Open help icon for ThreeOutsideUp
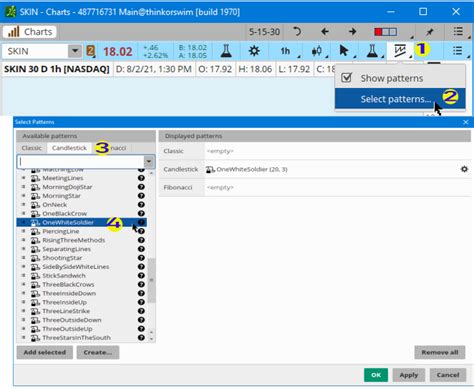 coord(141,329)
